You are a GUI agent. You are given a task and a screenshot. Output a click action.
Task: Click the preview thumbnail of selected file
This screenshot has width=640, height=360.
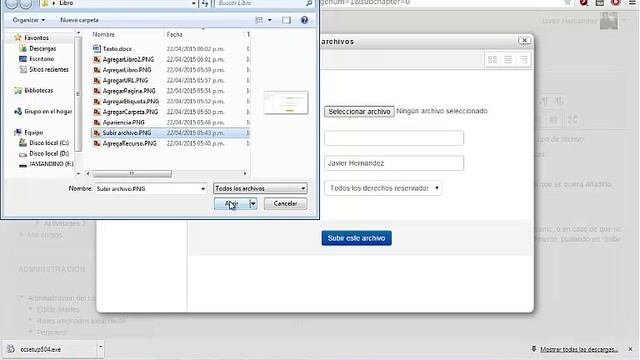point(286,102)
